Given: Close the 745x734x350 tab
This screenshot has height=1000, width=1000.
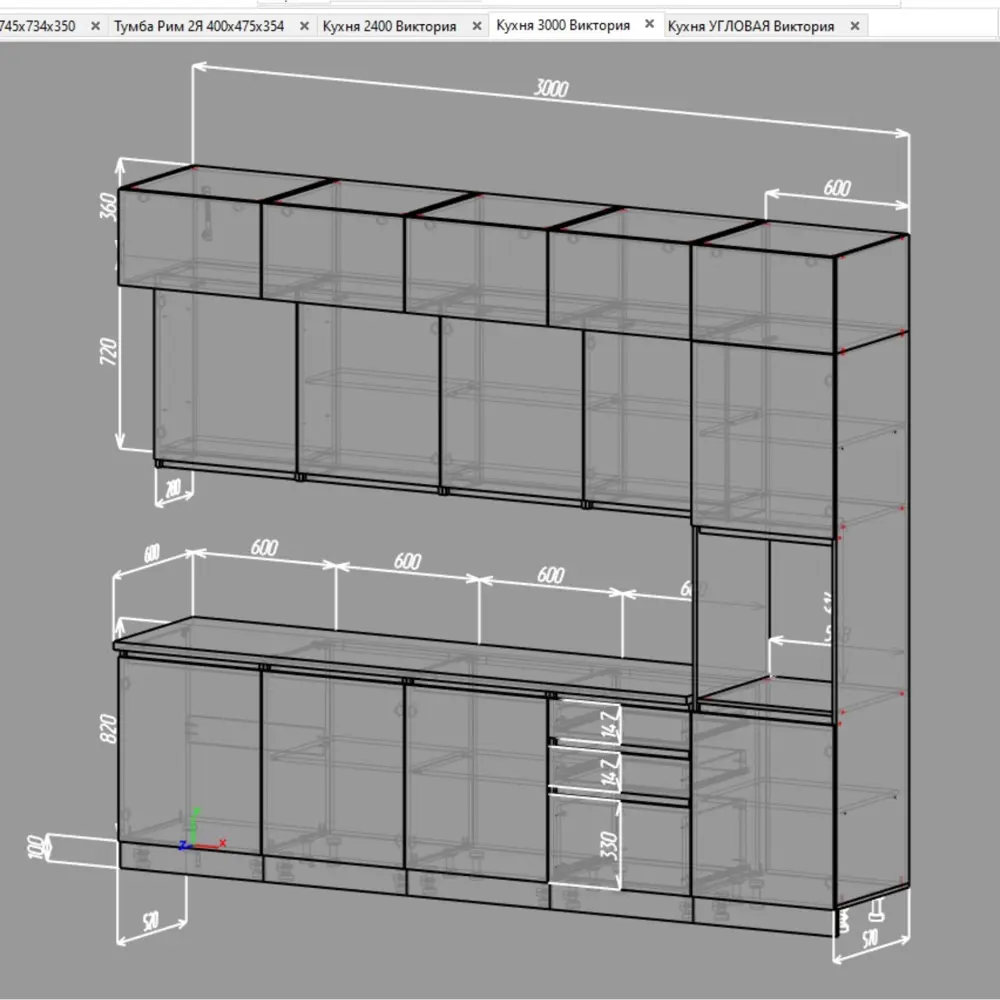Looking at the screenshot, I should [x=95, y=26].
